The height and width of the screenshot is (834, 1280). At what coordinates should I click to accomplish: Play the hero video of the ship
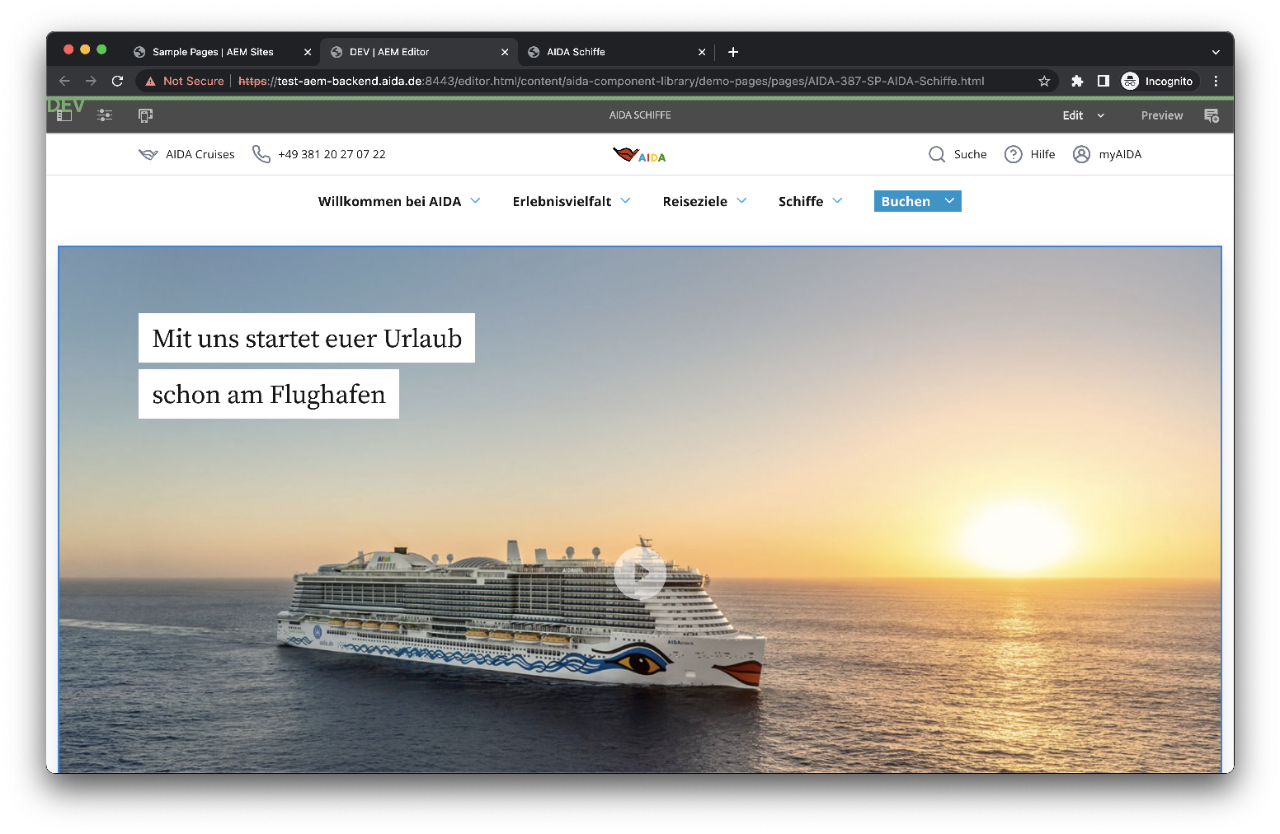pyautogui.click(x=640, y=573)
